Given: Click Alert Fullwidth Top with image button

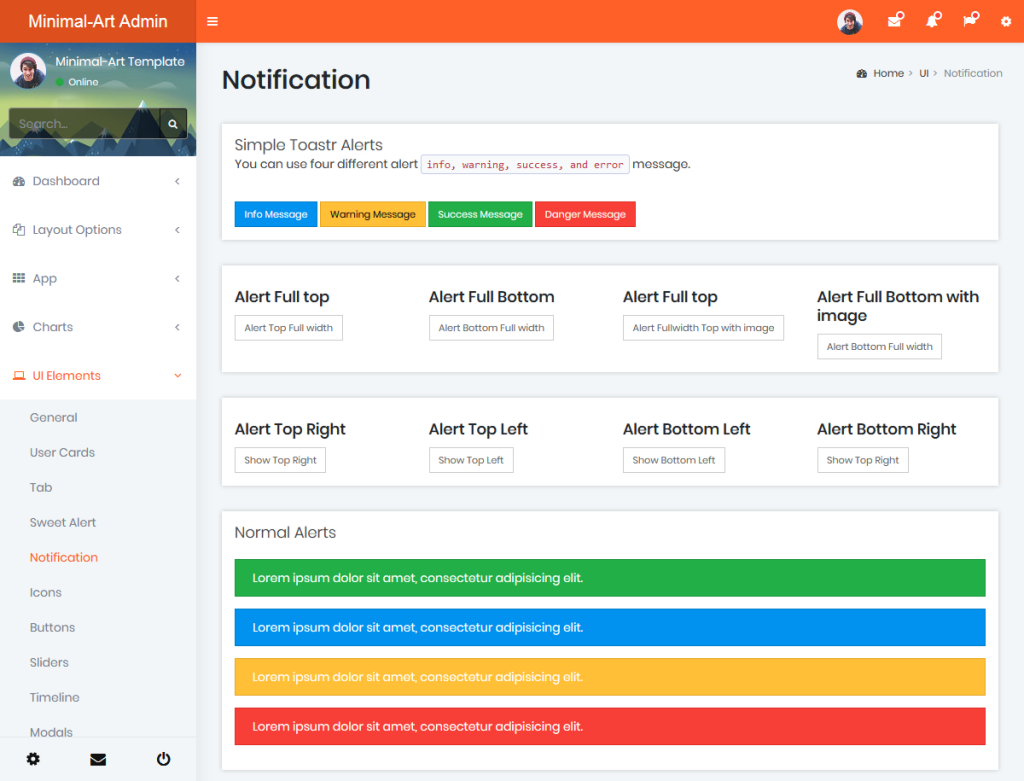Looking at the screenshot, I should point(703,328).
